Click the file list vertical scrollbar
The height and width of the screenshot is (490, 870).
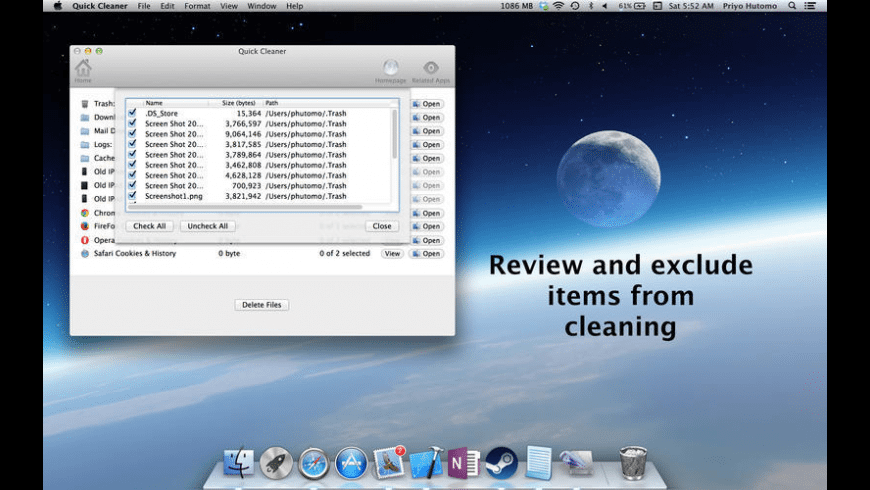(x=394, y=135)
